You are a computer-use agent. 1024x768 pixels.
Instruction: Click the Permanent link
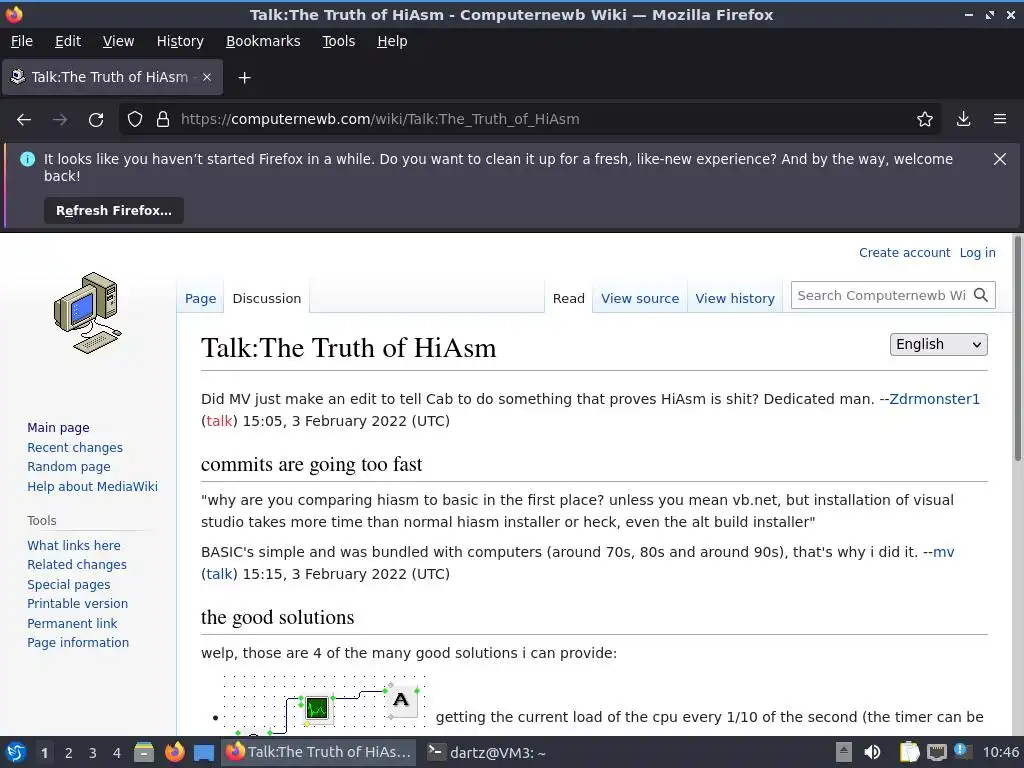[72, 623]
